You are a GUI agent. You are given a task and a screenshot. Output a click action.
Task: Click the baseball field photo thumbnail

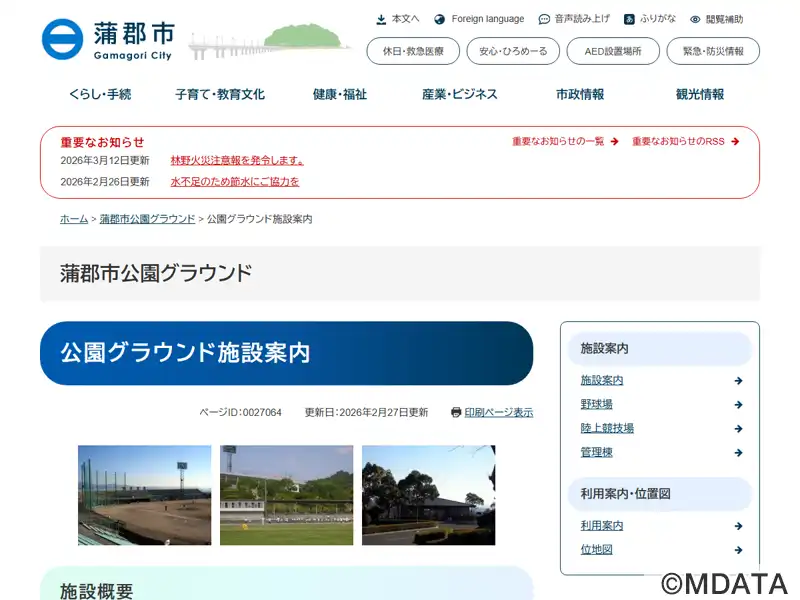pos(145,495)
